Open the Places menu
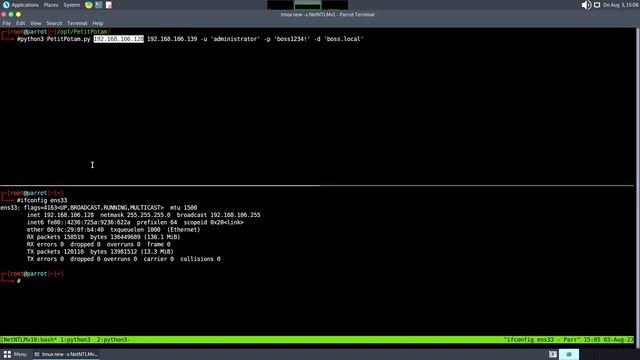Screen dimensions: 640x360 tap(51, 5)
